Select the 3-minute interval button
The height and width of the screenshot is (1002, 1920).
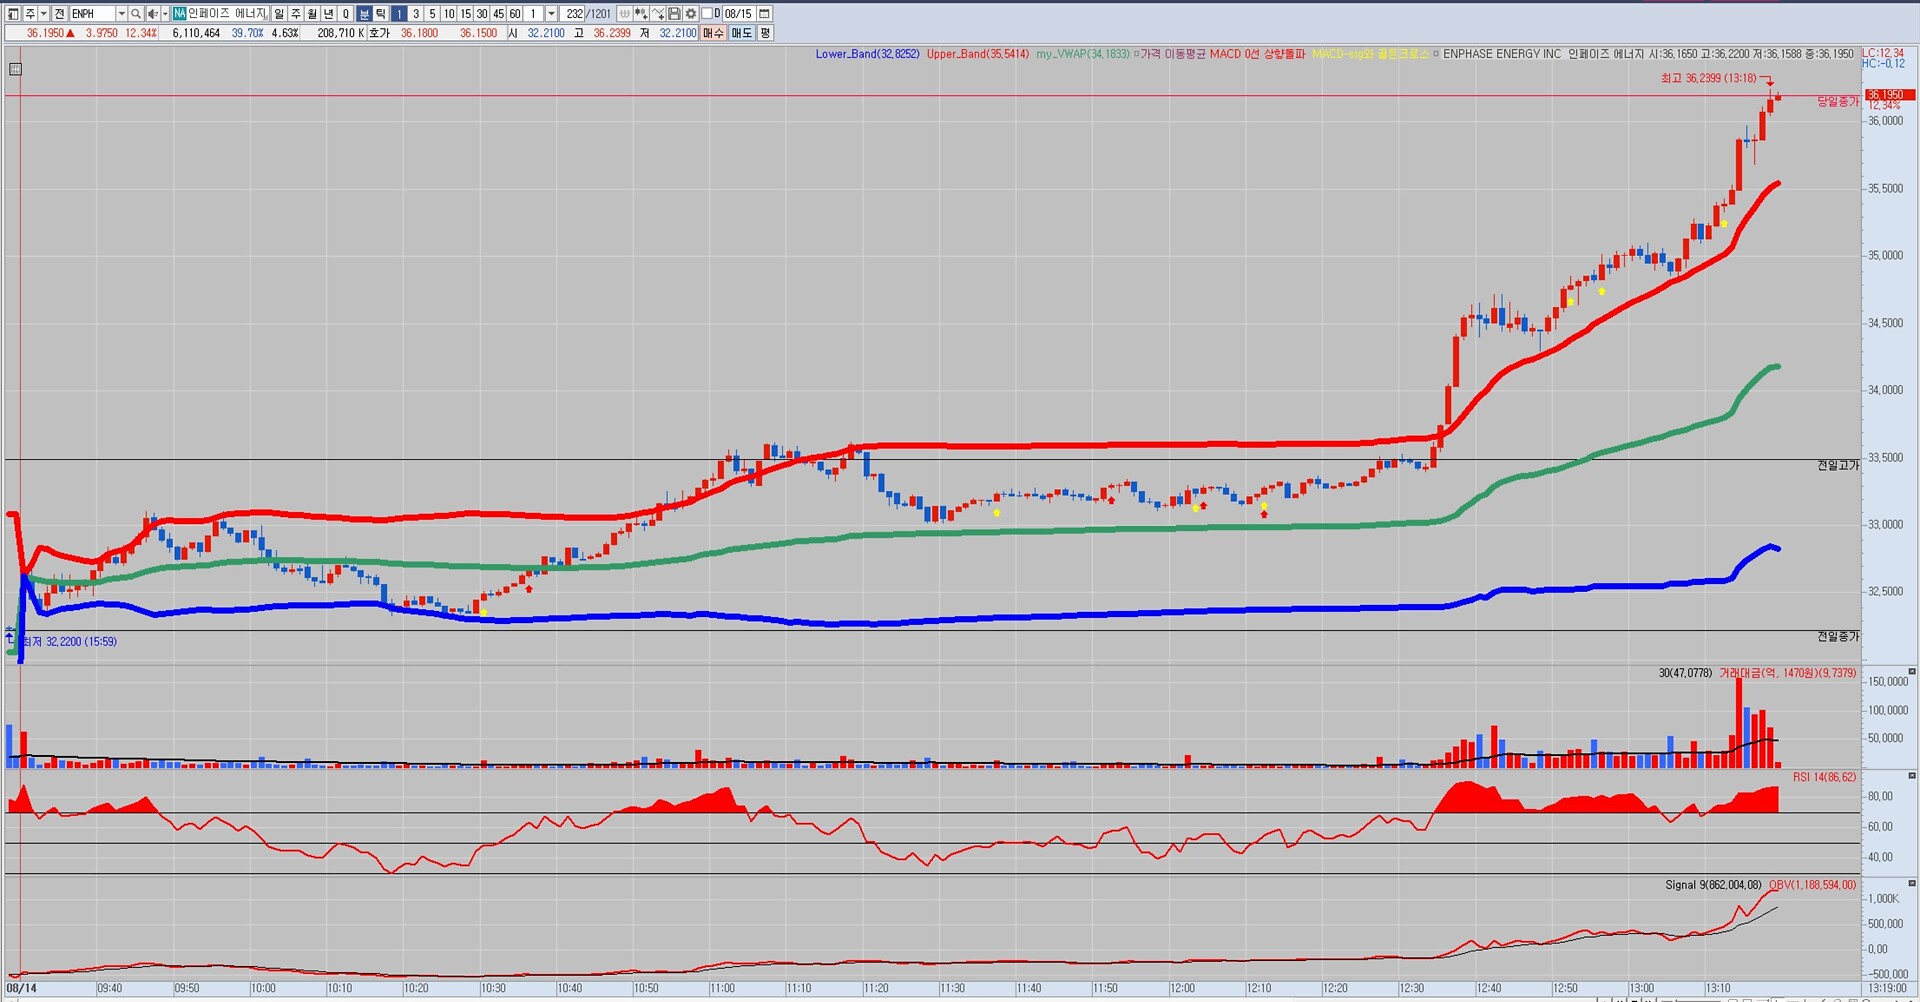416,14
